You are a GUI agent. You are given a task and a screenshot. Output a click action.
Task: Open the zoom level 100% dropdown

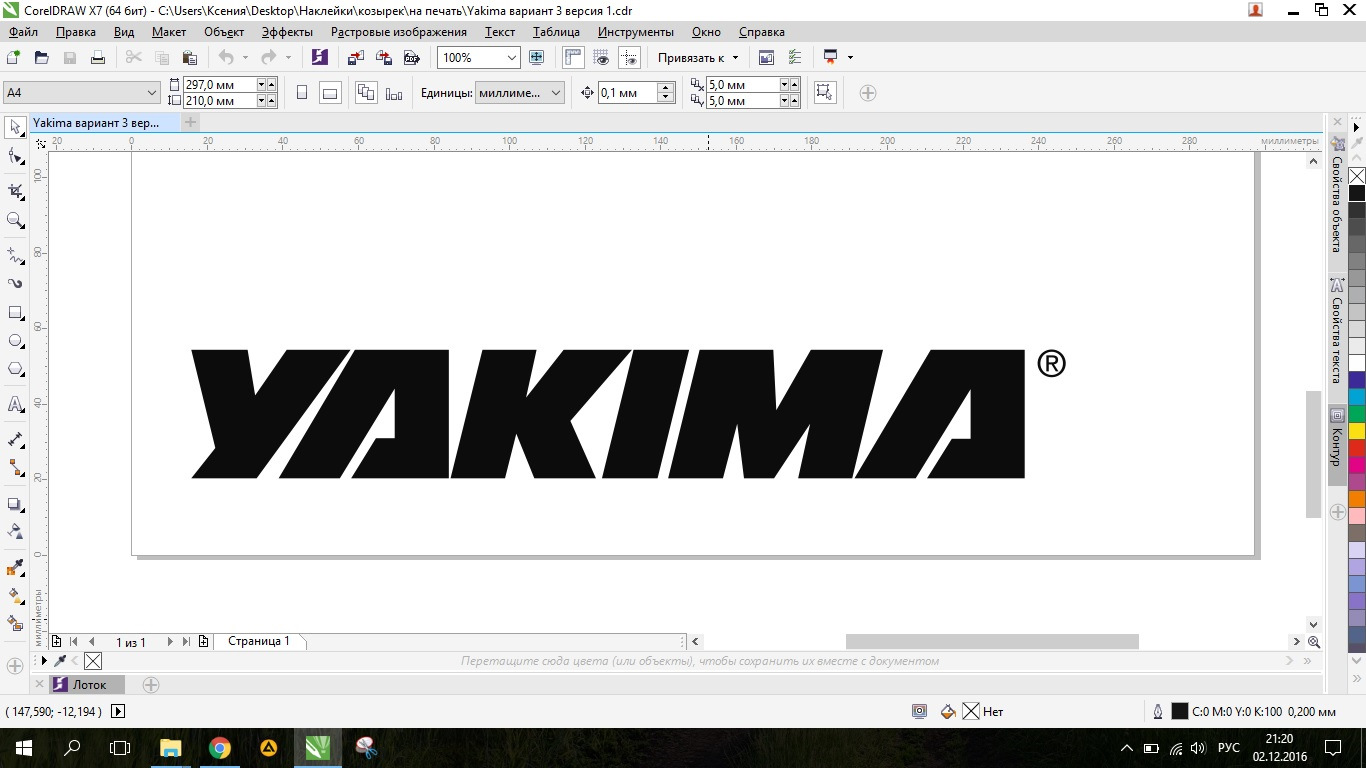[512, 58]
